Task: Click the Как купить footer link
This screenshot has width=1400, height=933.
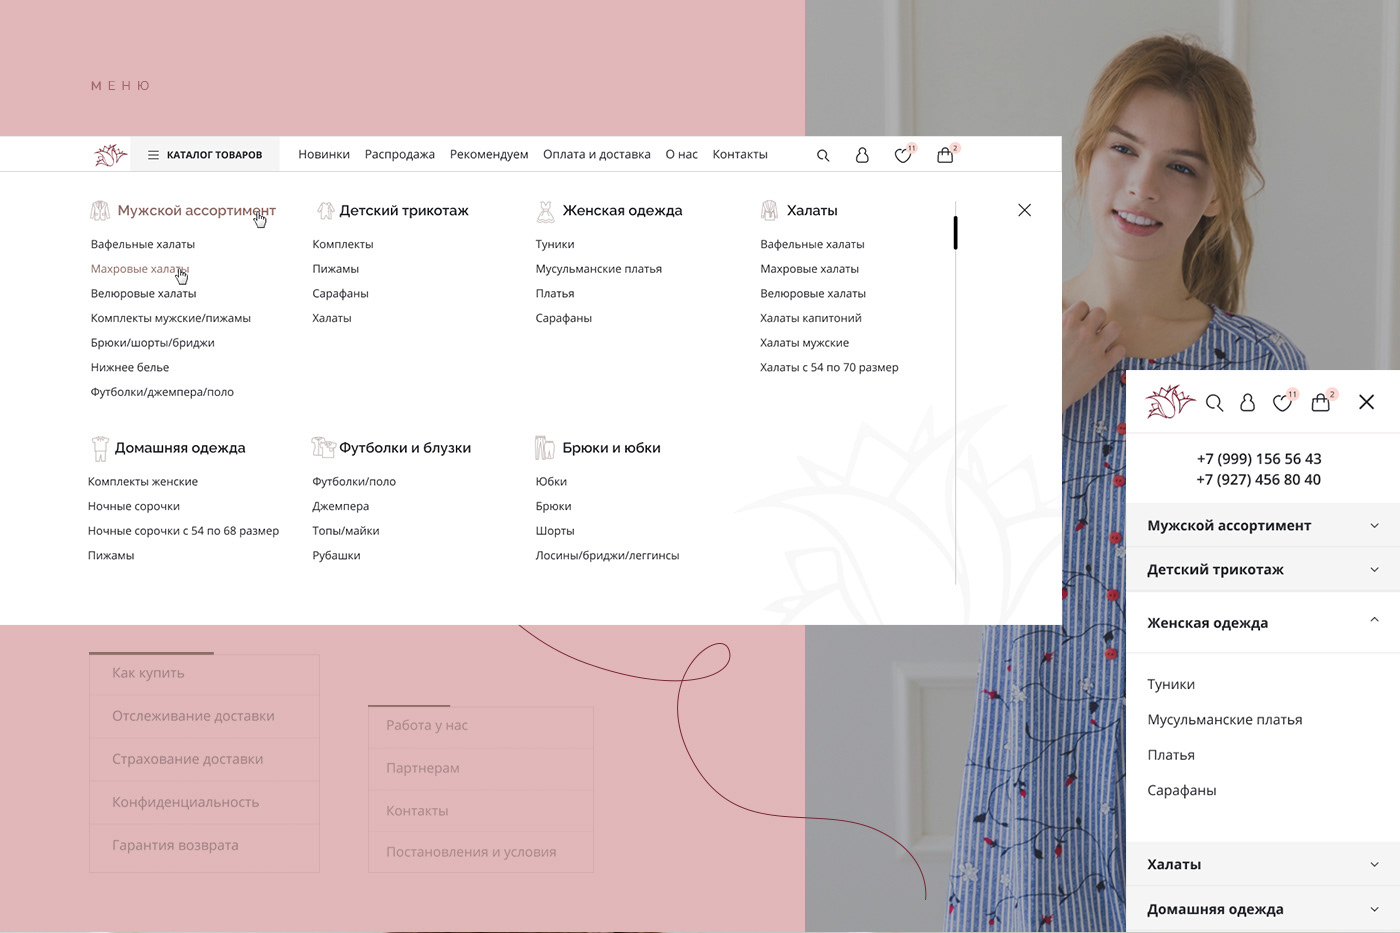Action: click(148, 672)
